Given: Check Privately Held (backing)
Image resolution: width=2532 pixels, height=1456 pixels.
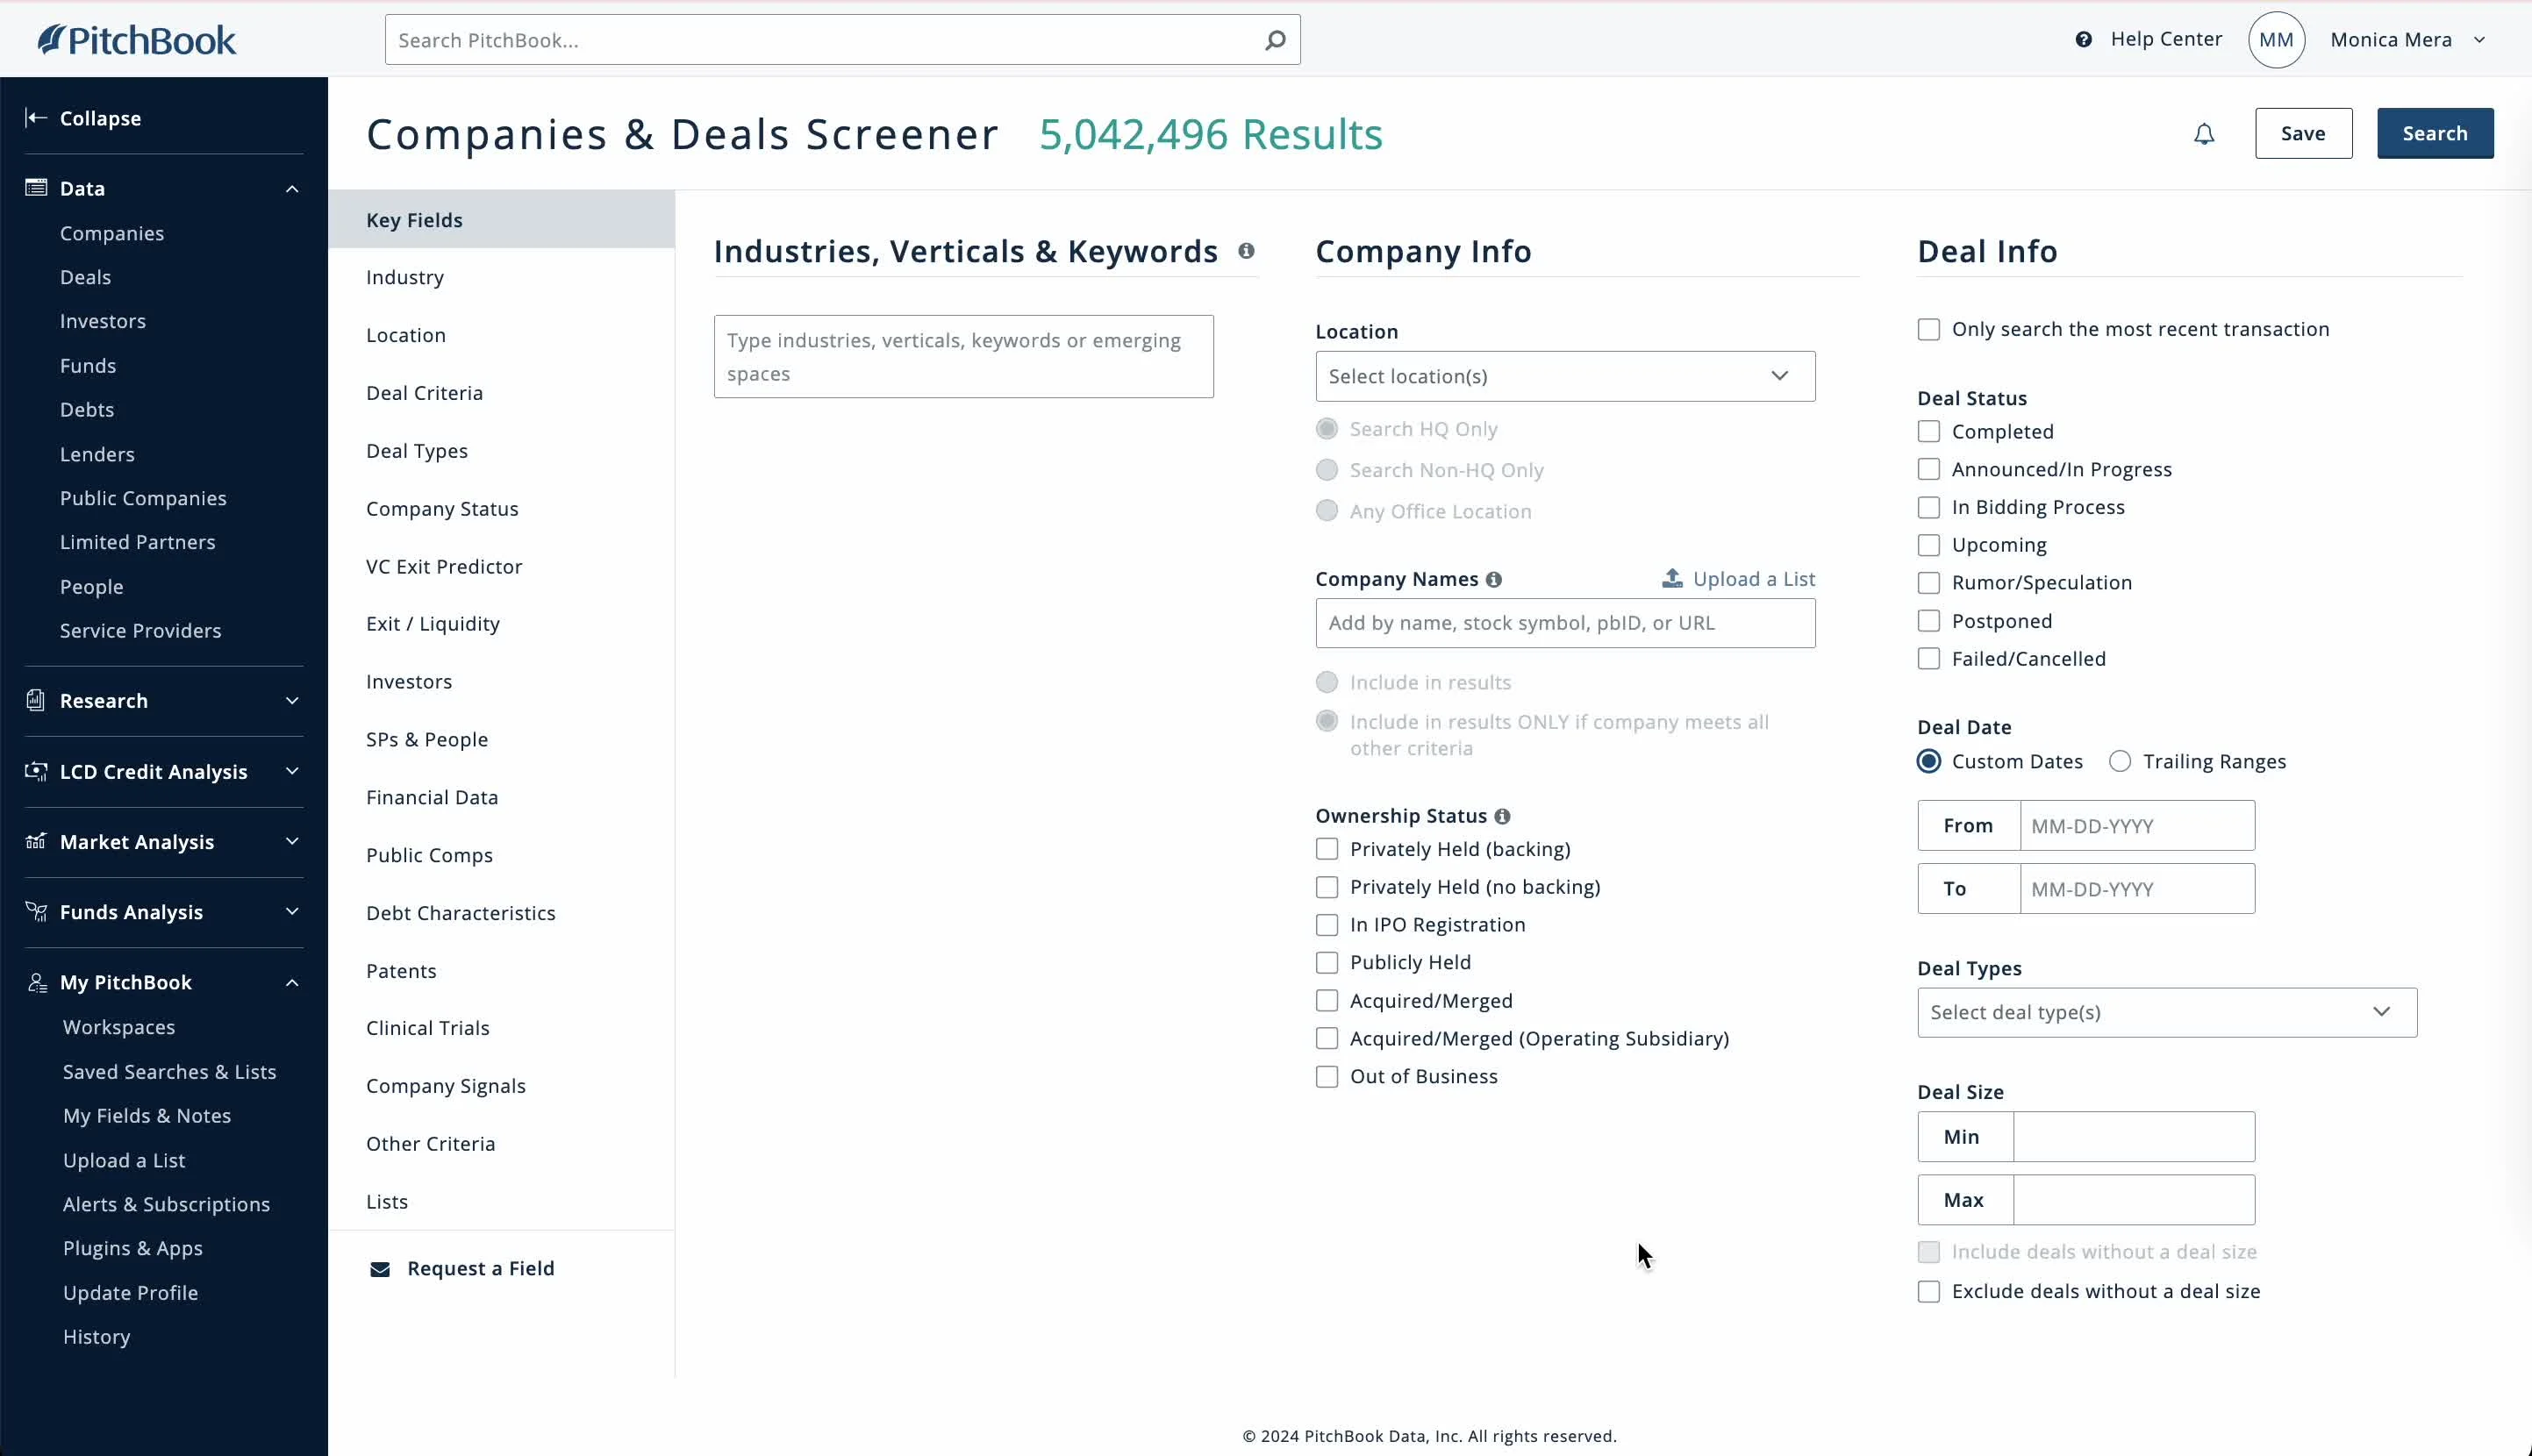Looking at the screenshot, I should point(1327,849).
